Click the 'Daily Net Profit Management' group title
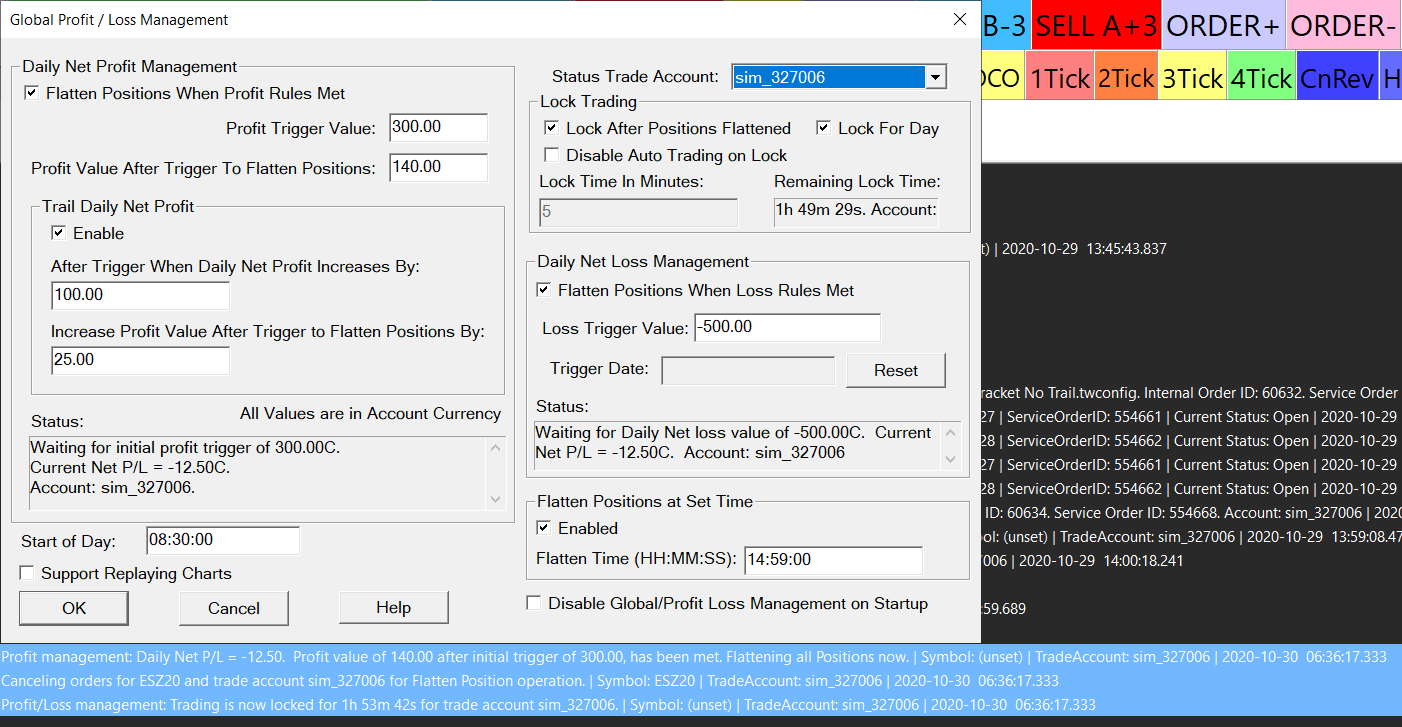The width and height of the screenshot is (1402, 727). 130,67
